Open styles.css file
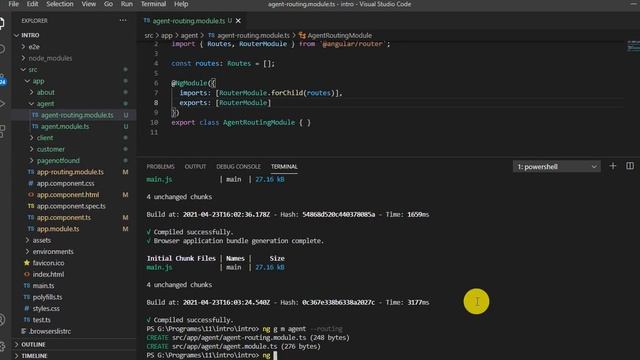The height and width of the screenshot is (360, 640). (x=46, y=309)
